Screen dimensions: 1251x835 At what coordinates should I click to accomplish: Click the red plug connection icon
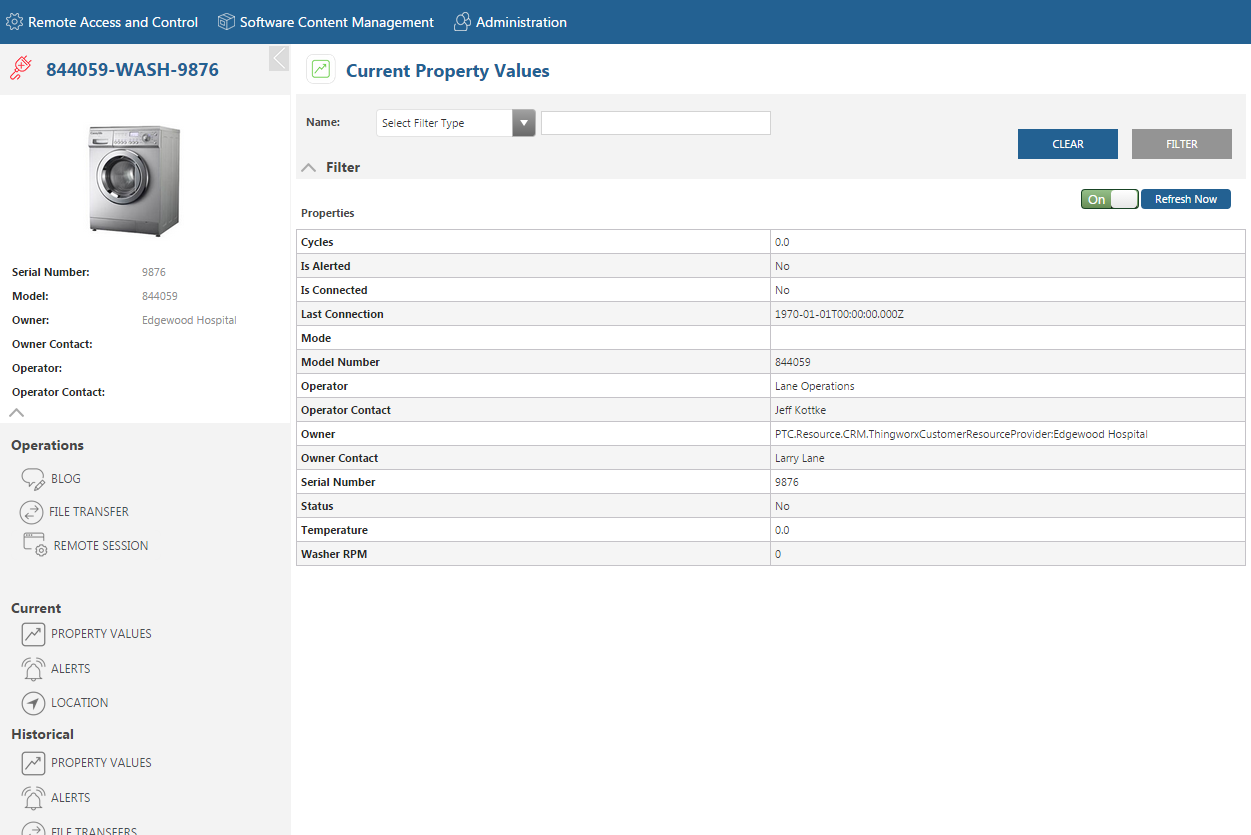[x=20, y=68]
